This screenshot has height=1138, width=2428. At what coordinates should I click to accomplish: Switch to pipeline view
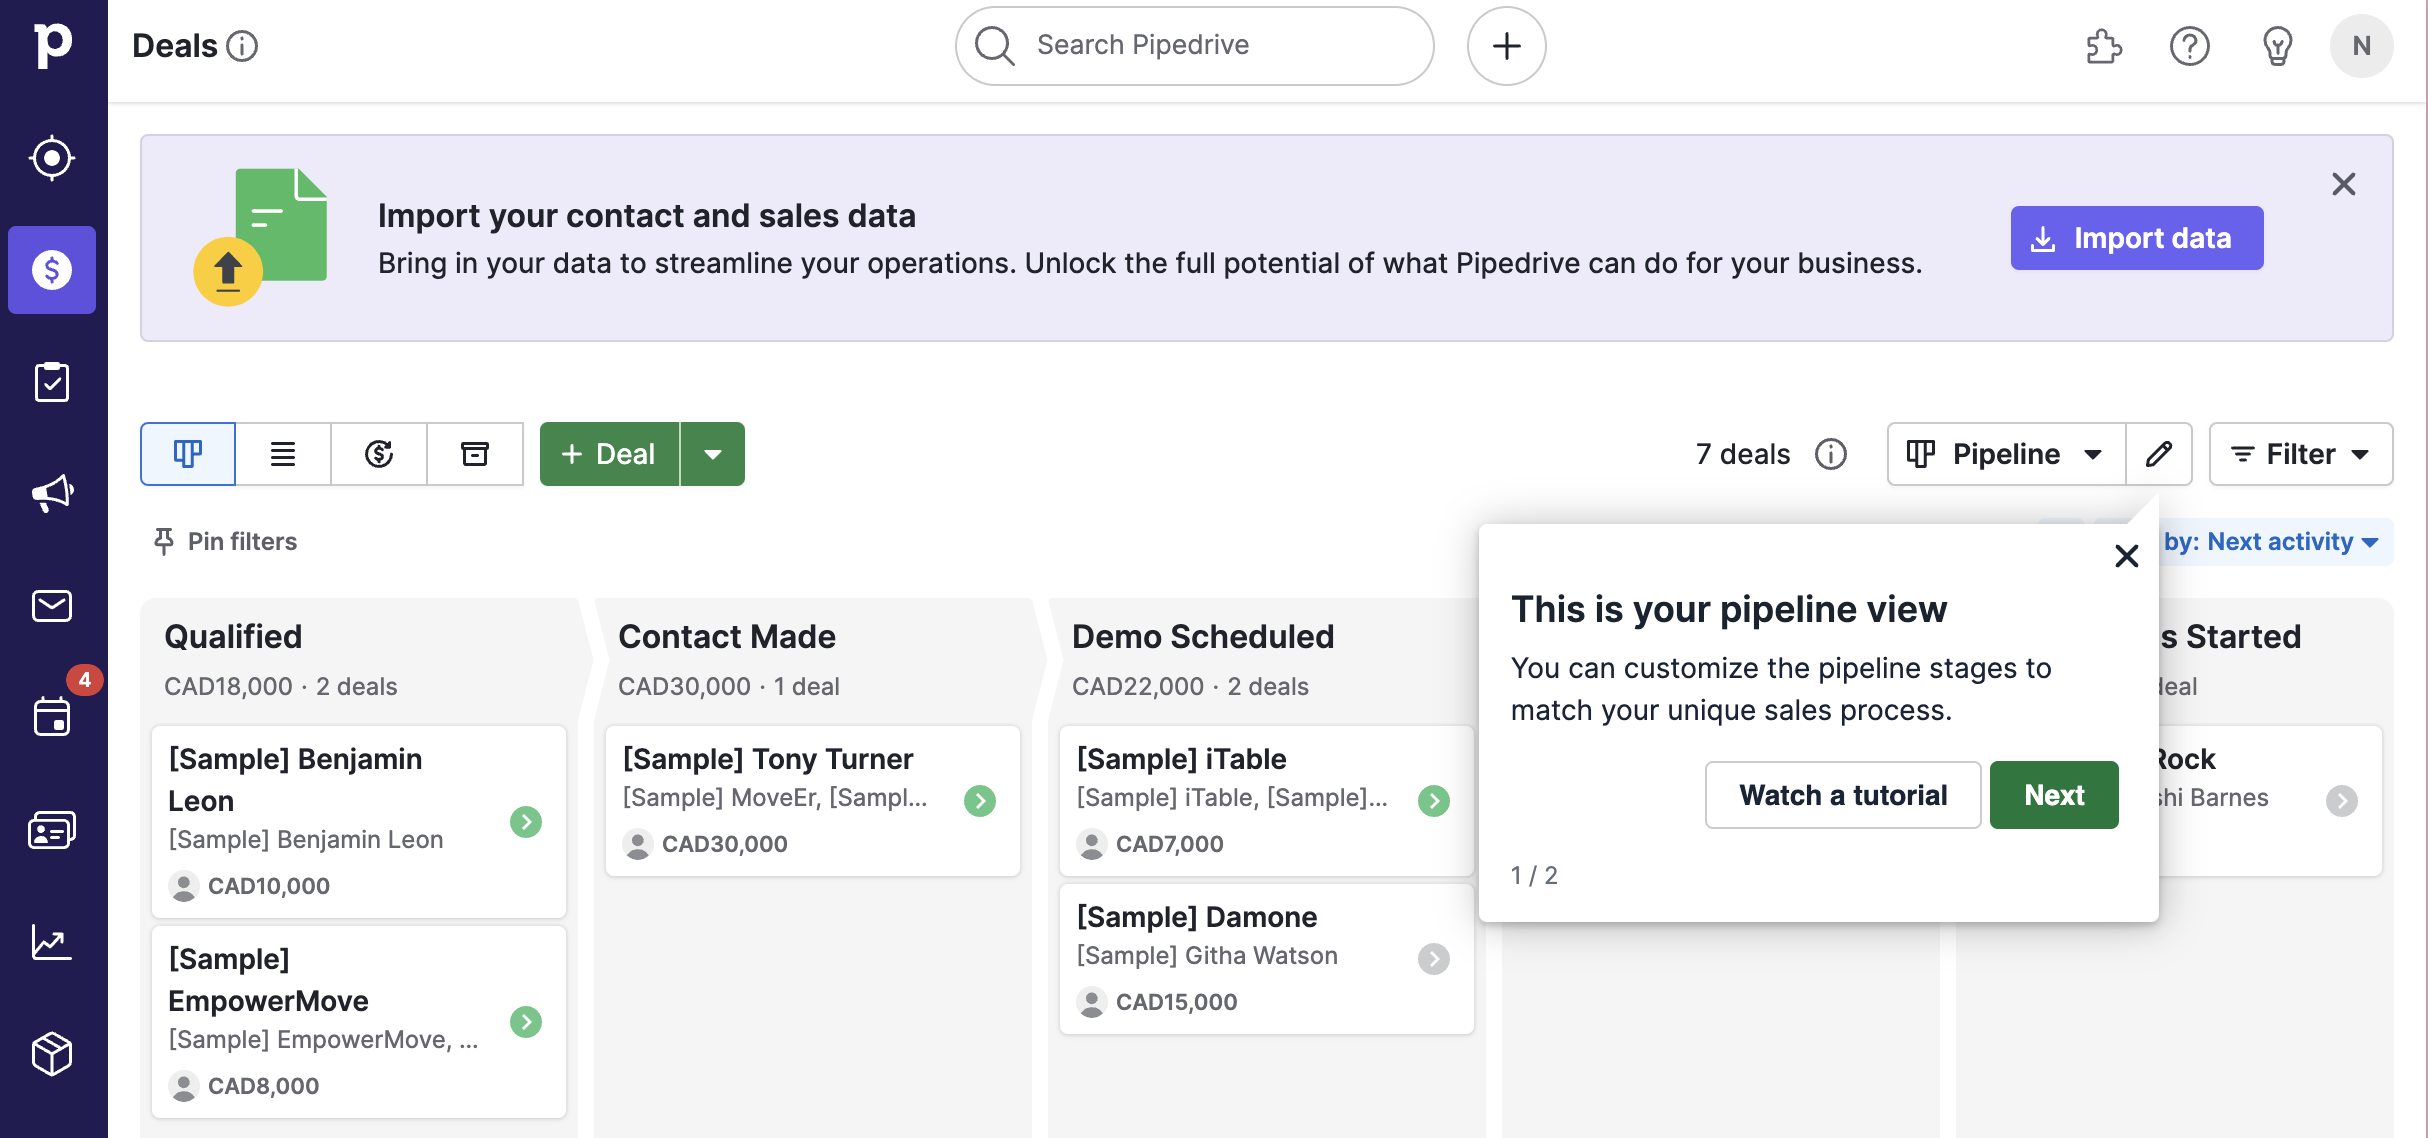188,454
